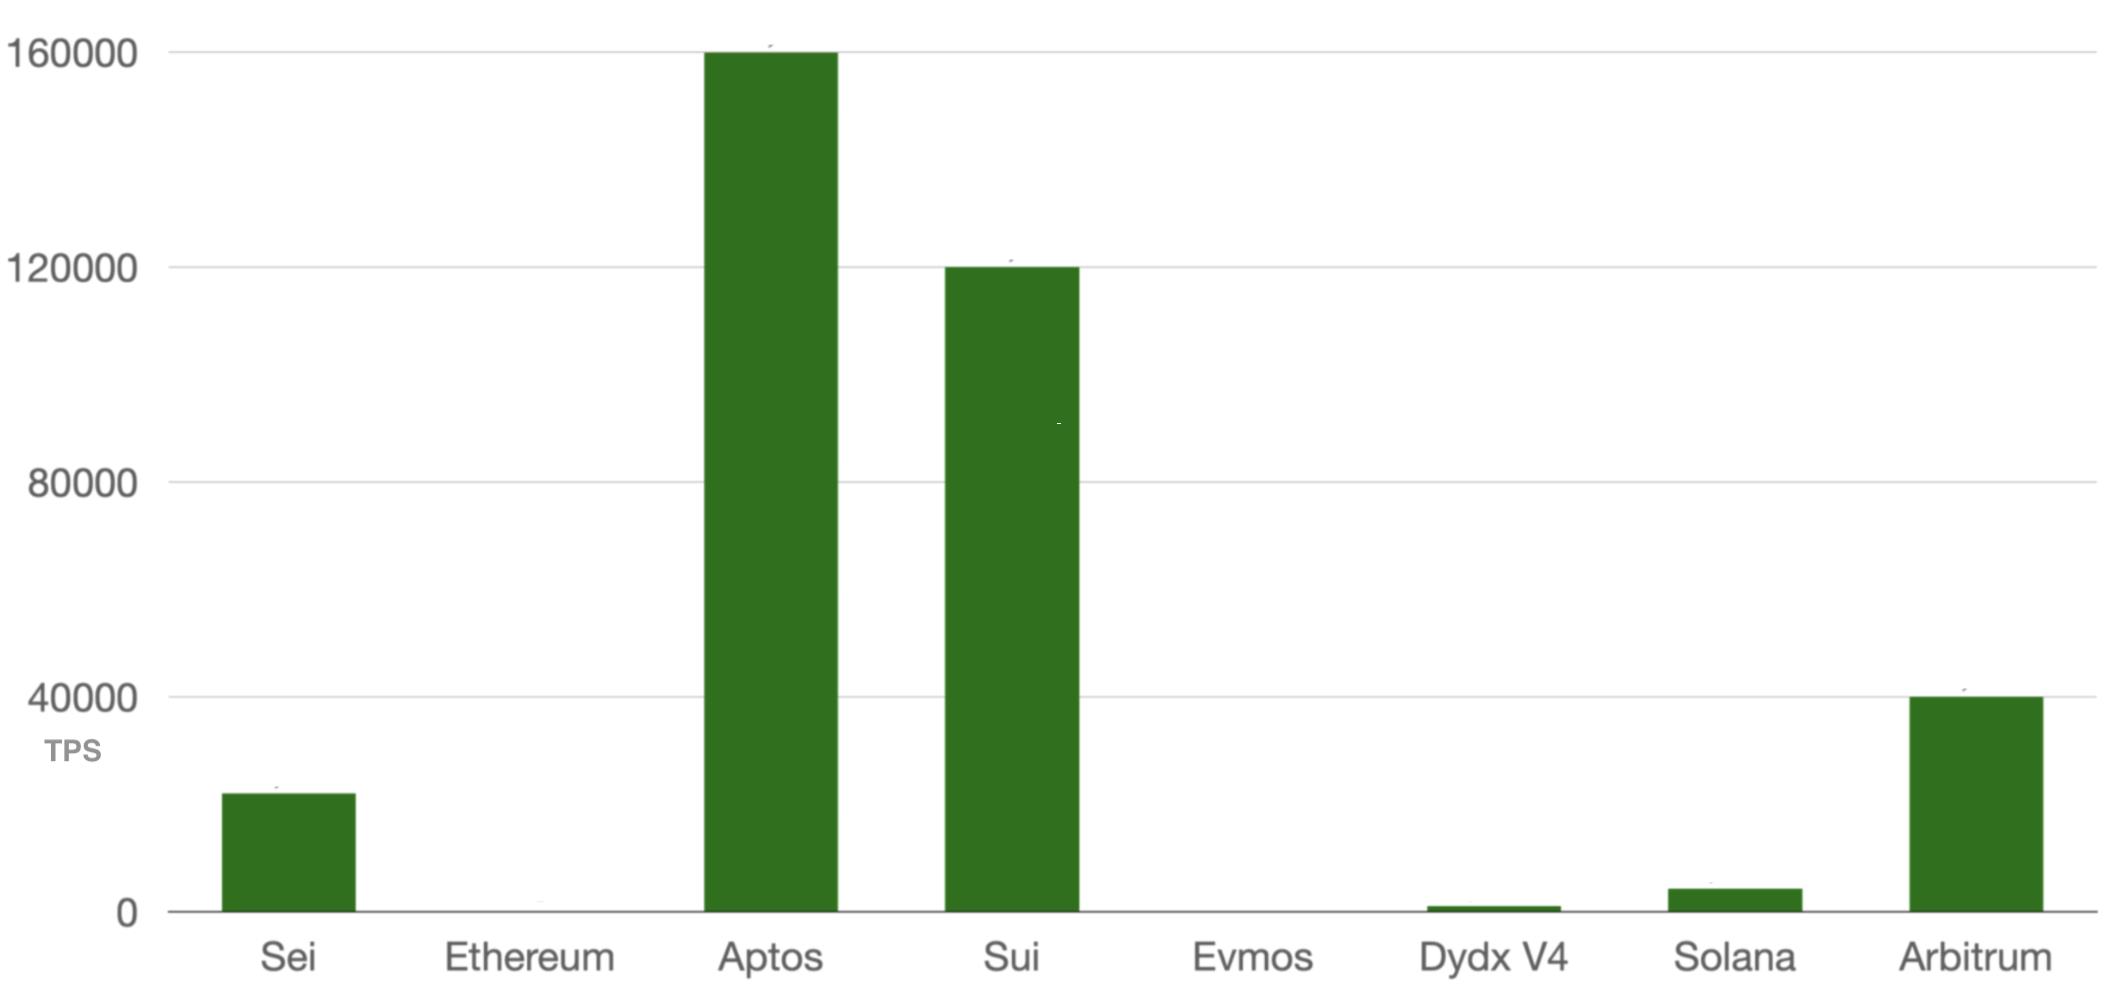Select the Ethereum axis label
Image resolution: width=2118 pixels, height=1006 pixels.
[x=529, y=957]
